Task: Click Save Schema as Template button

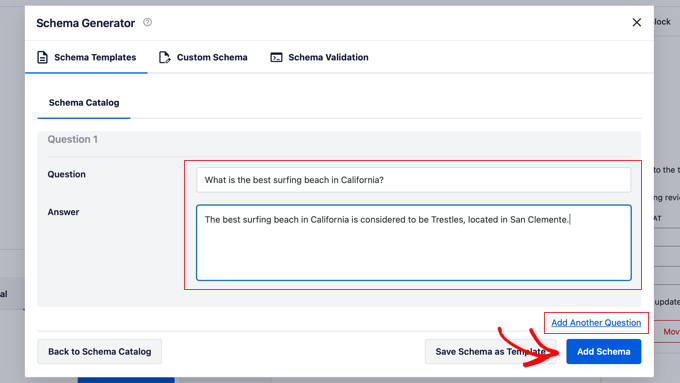Action: [x=490, y=351]
